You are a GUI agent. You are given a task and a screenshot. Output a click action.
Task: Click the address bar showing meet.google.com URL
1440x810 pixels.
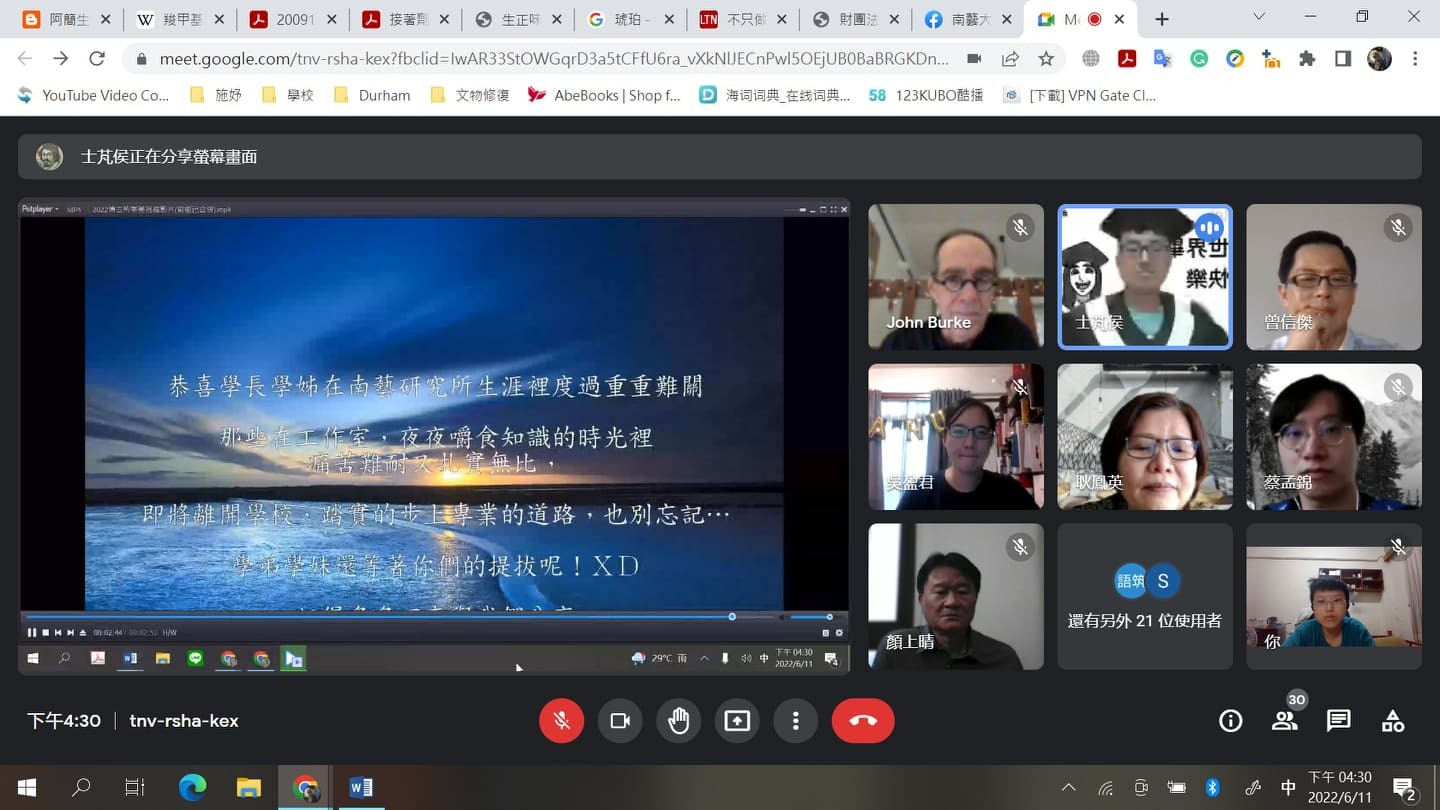(554, 59)
